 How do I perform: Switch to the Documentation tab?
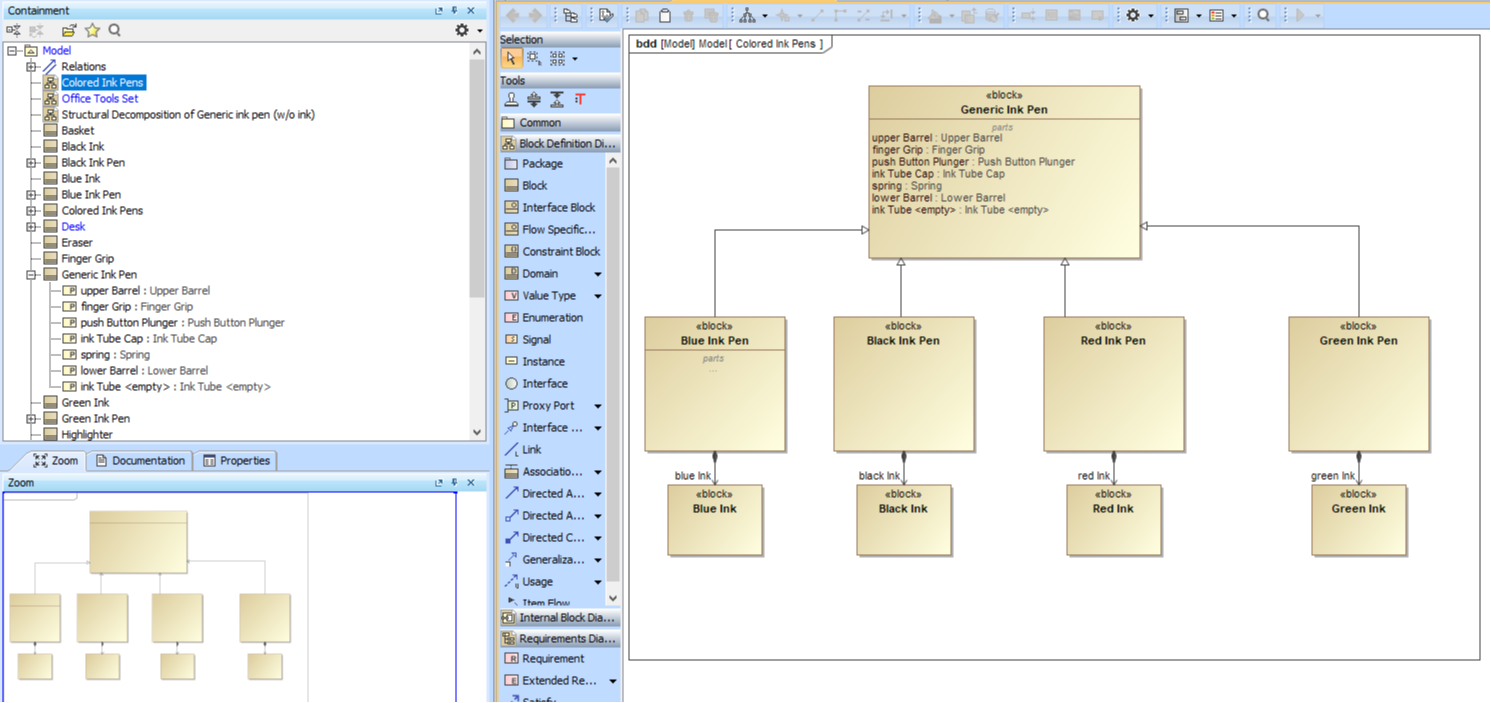pyautogui.click(x=140, y=461)
